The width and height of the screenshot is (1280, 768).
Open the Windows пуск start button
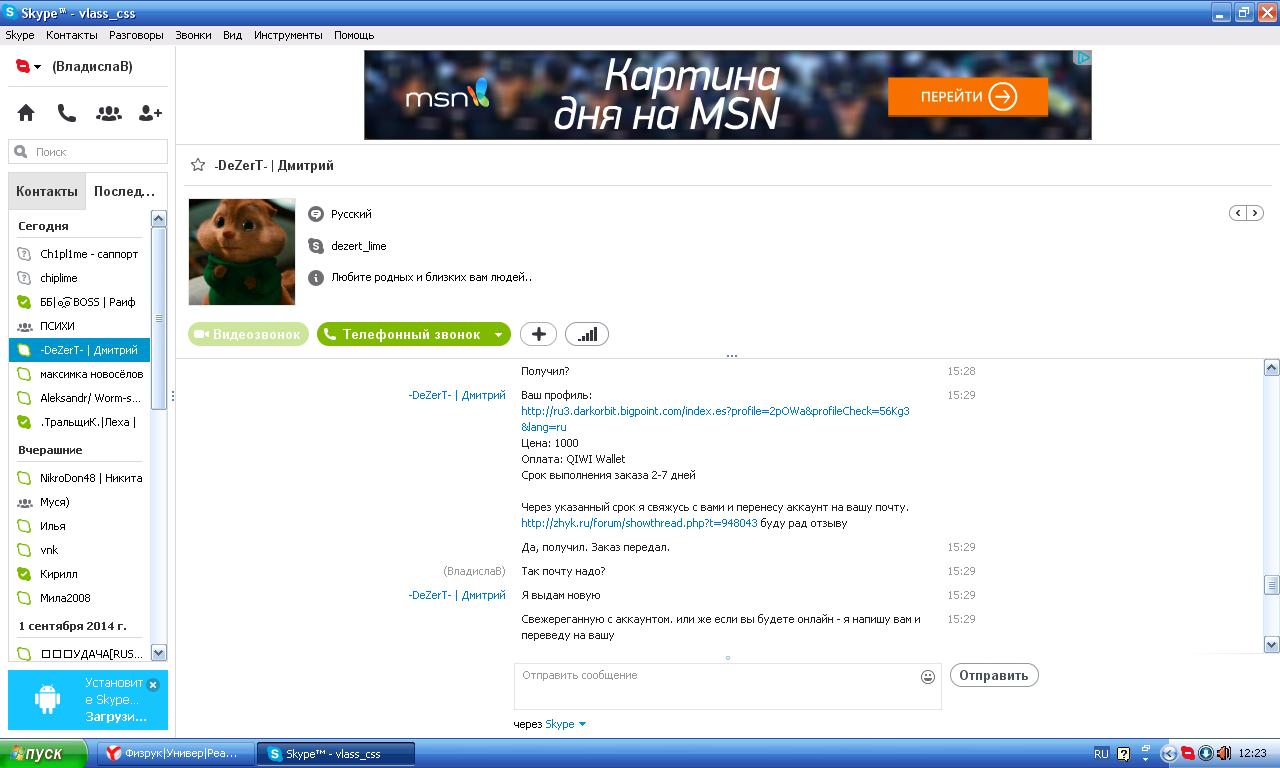(44, 753)
